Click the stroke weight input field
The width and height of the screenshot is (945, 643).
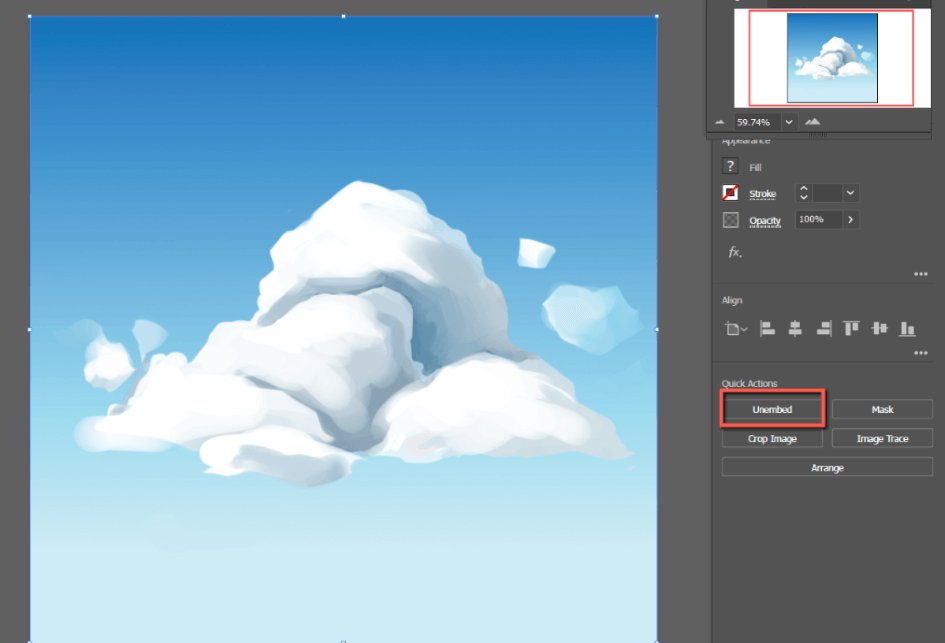tap(827, 193)
